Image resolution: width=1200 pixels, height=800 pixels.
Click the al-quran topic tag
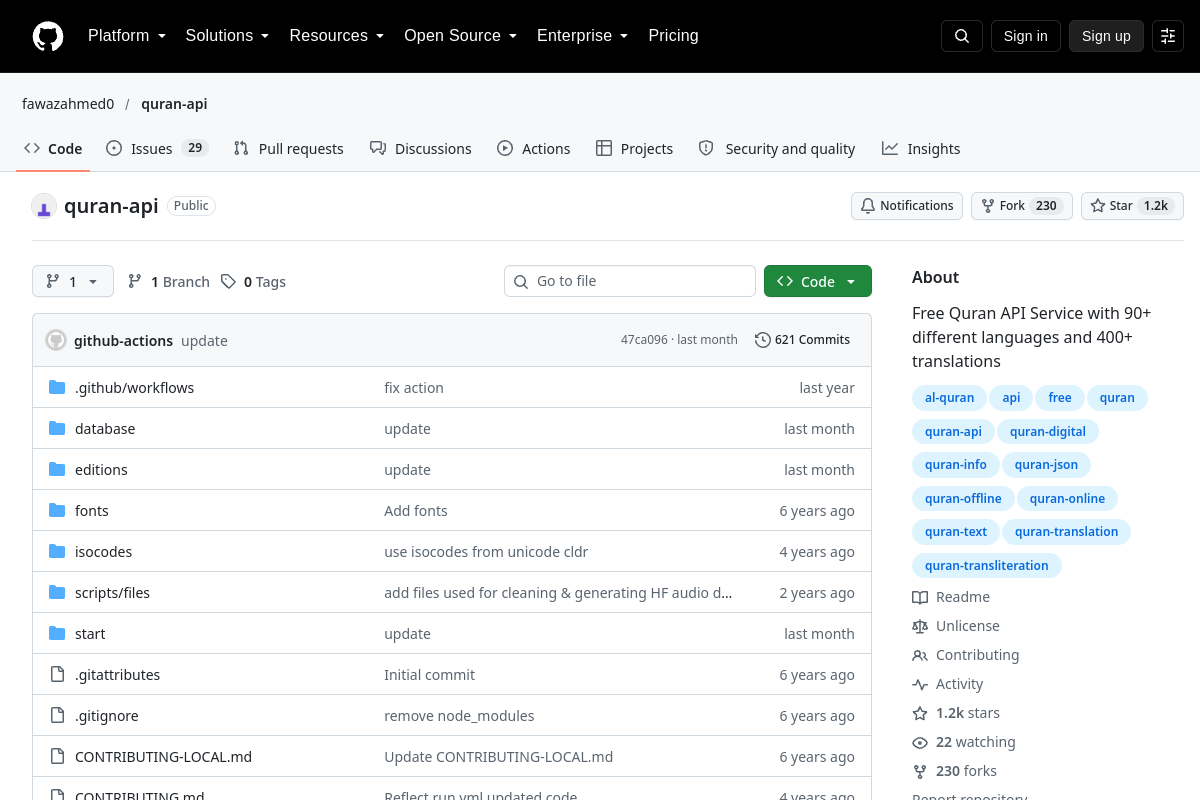[x=950, y=398]
